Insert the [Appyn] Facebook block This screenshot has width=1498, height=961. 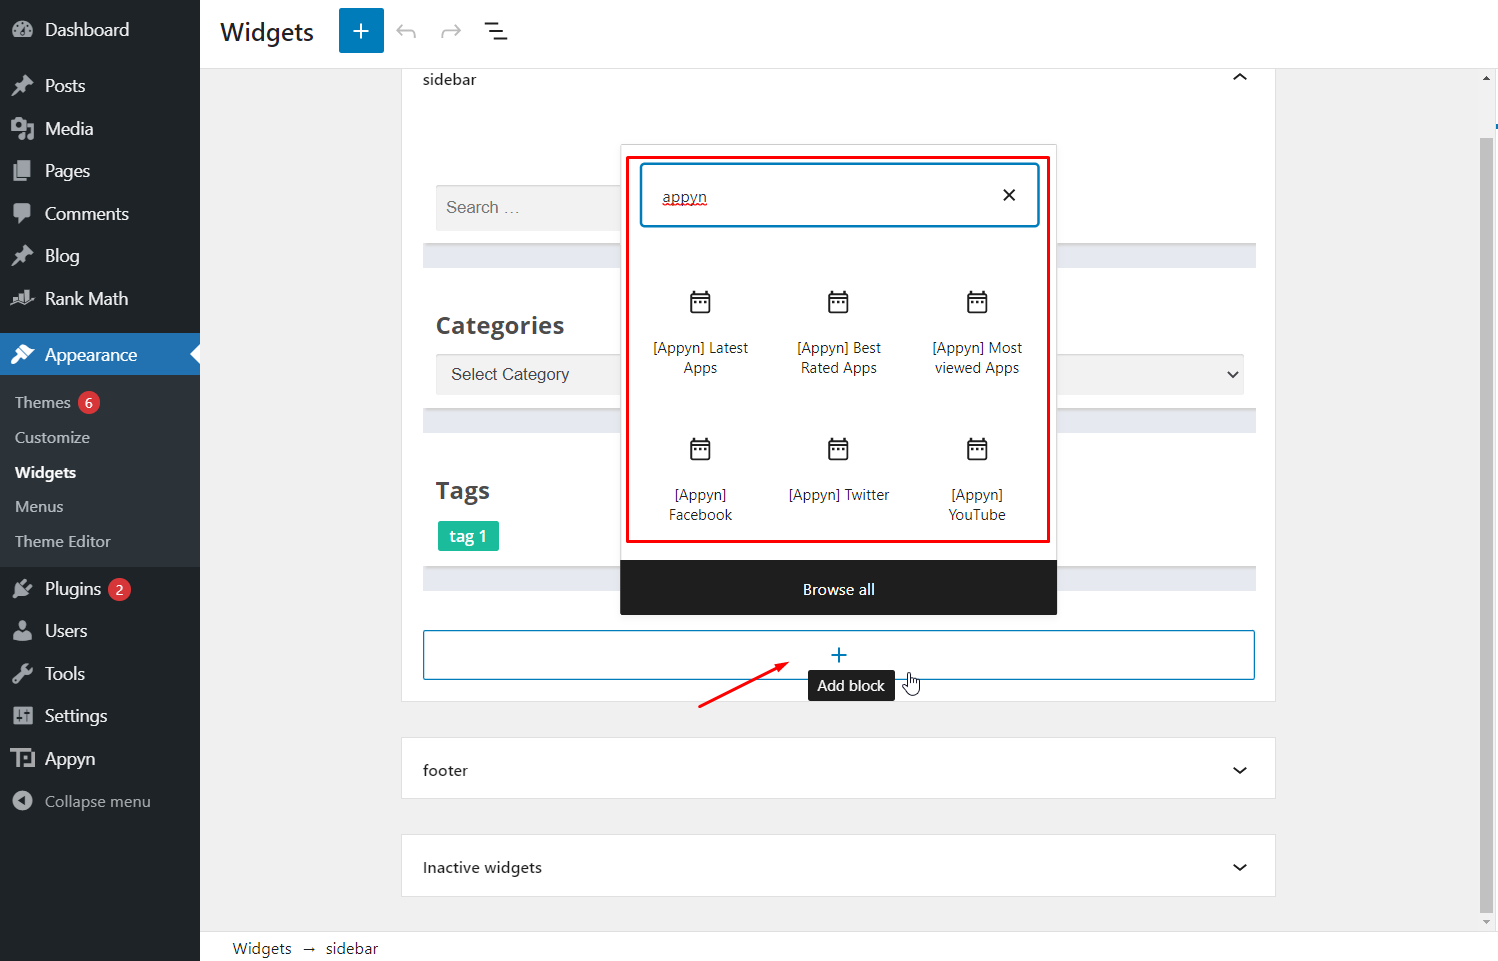(x=700, y=479)
